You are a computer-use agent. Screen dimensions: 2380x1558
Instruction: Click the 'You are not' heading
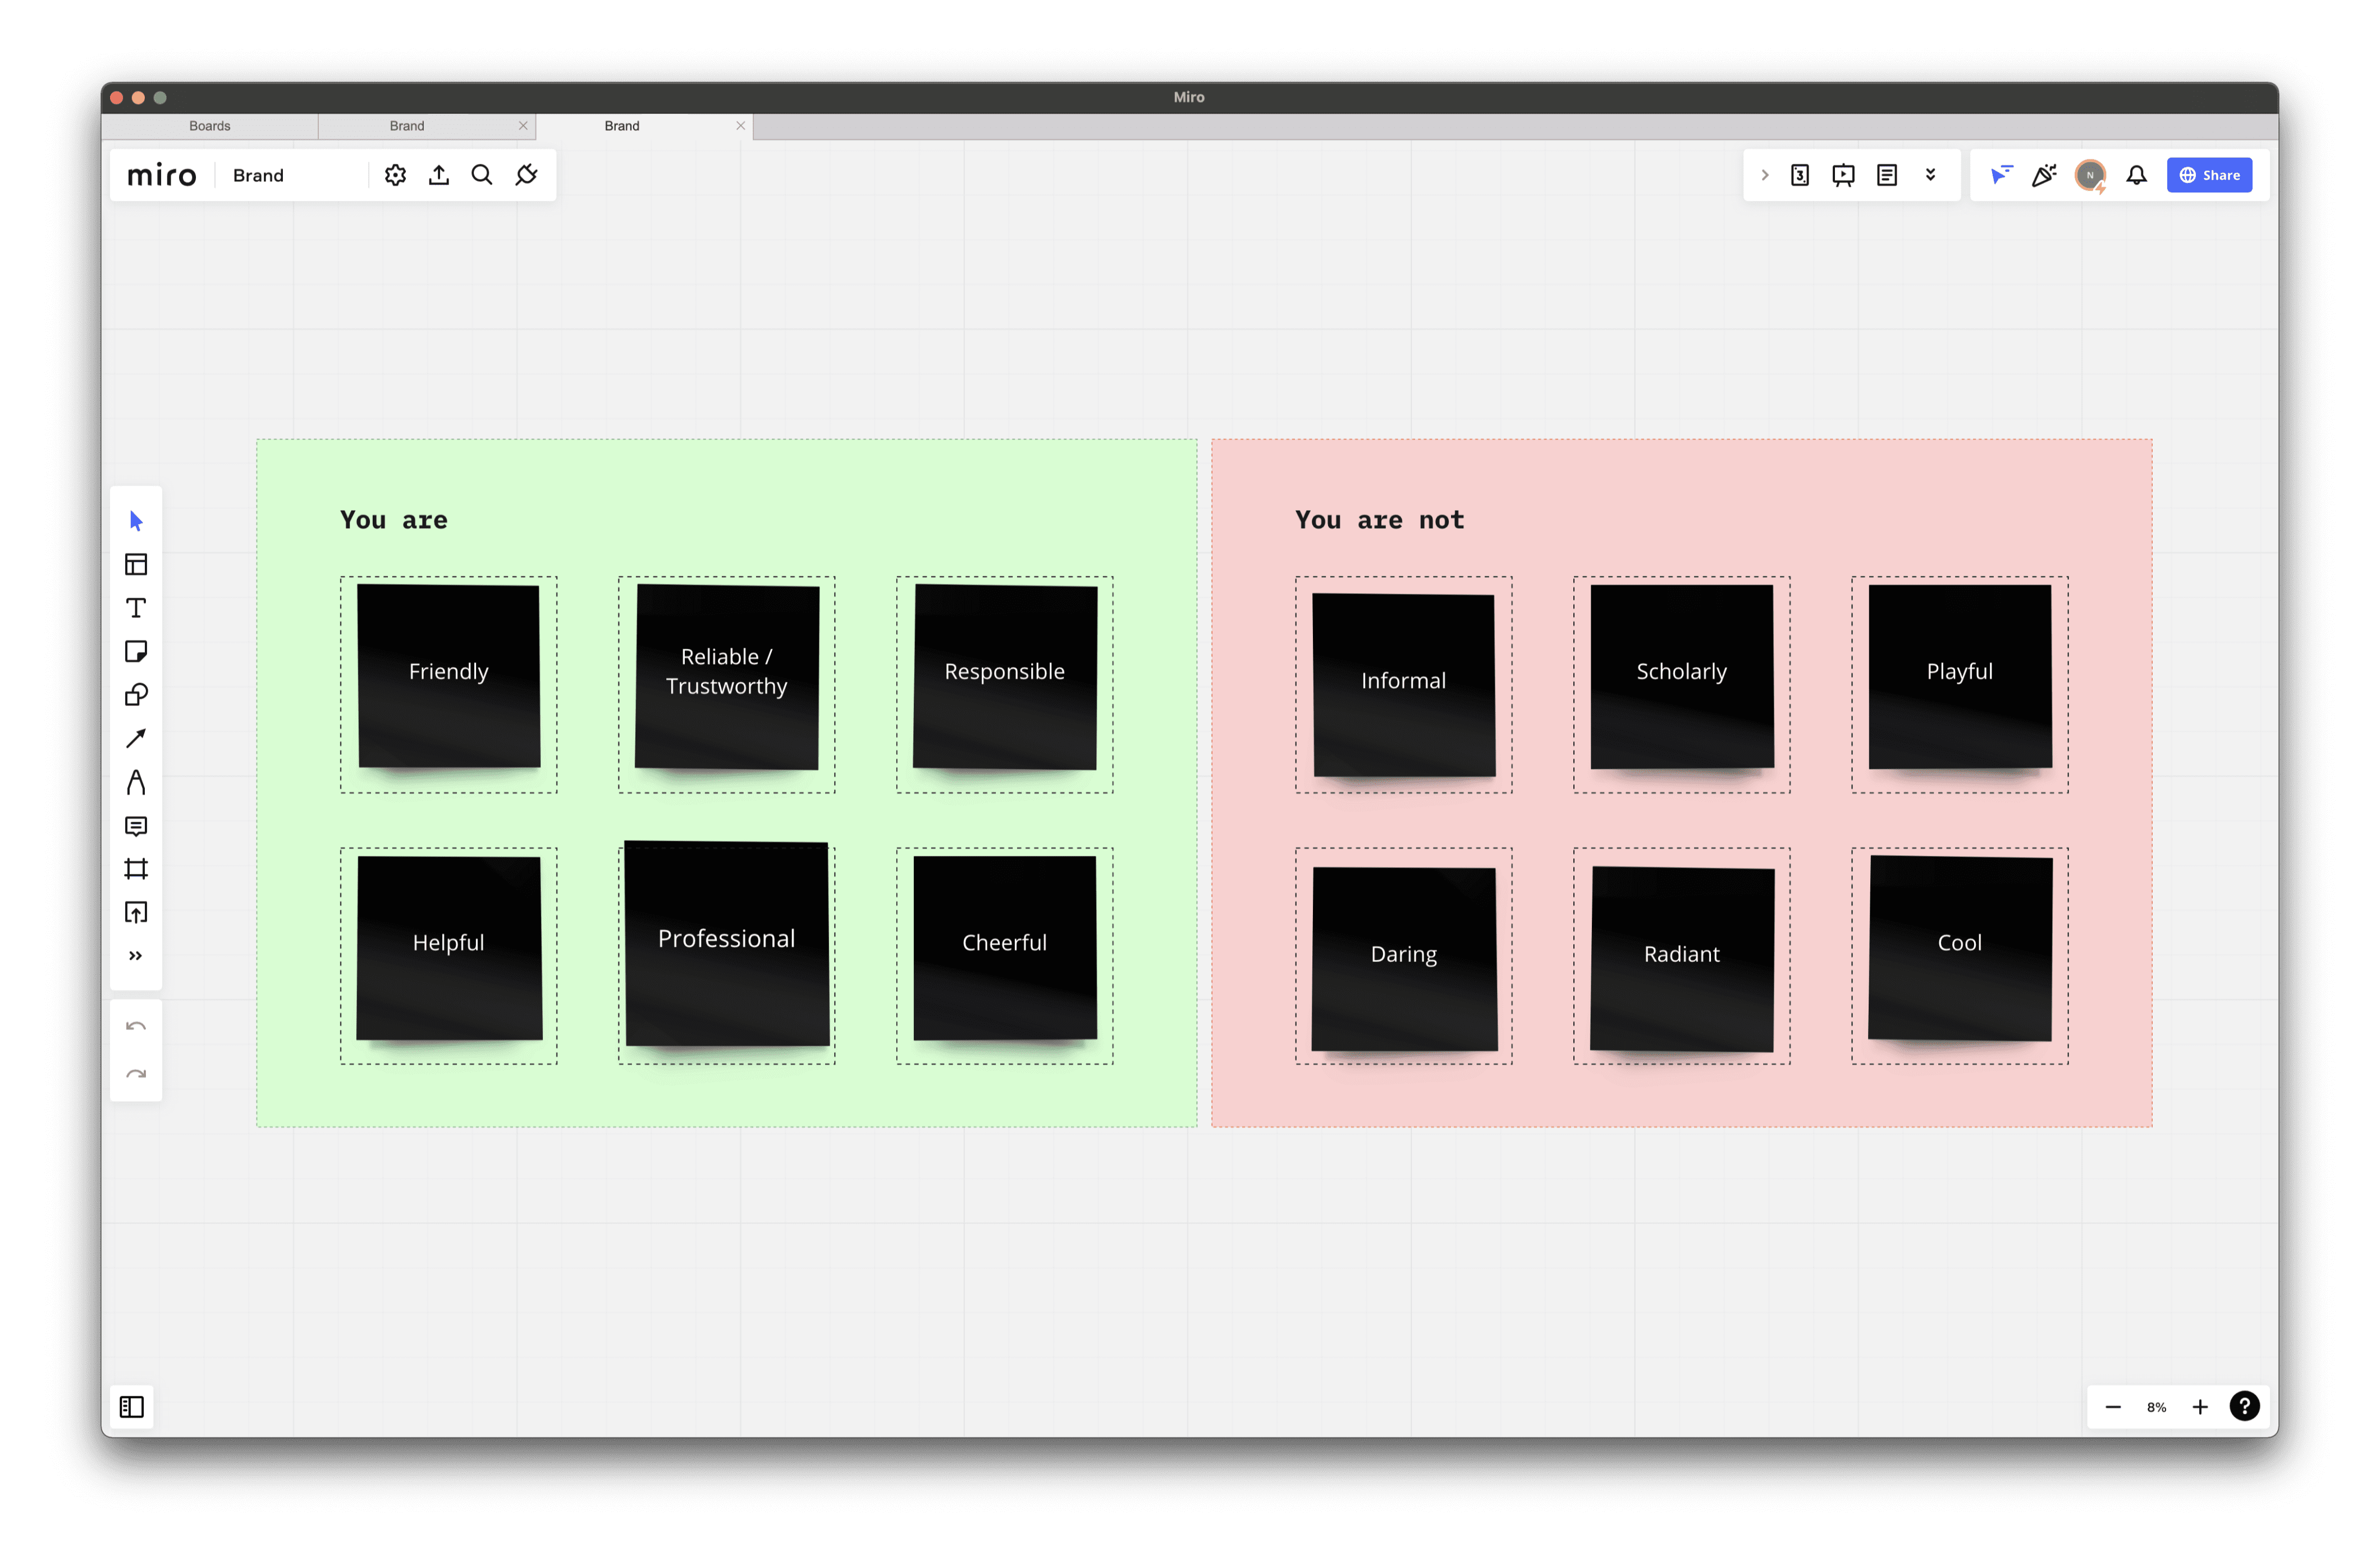tap(1380, 520)
